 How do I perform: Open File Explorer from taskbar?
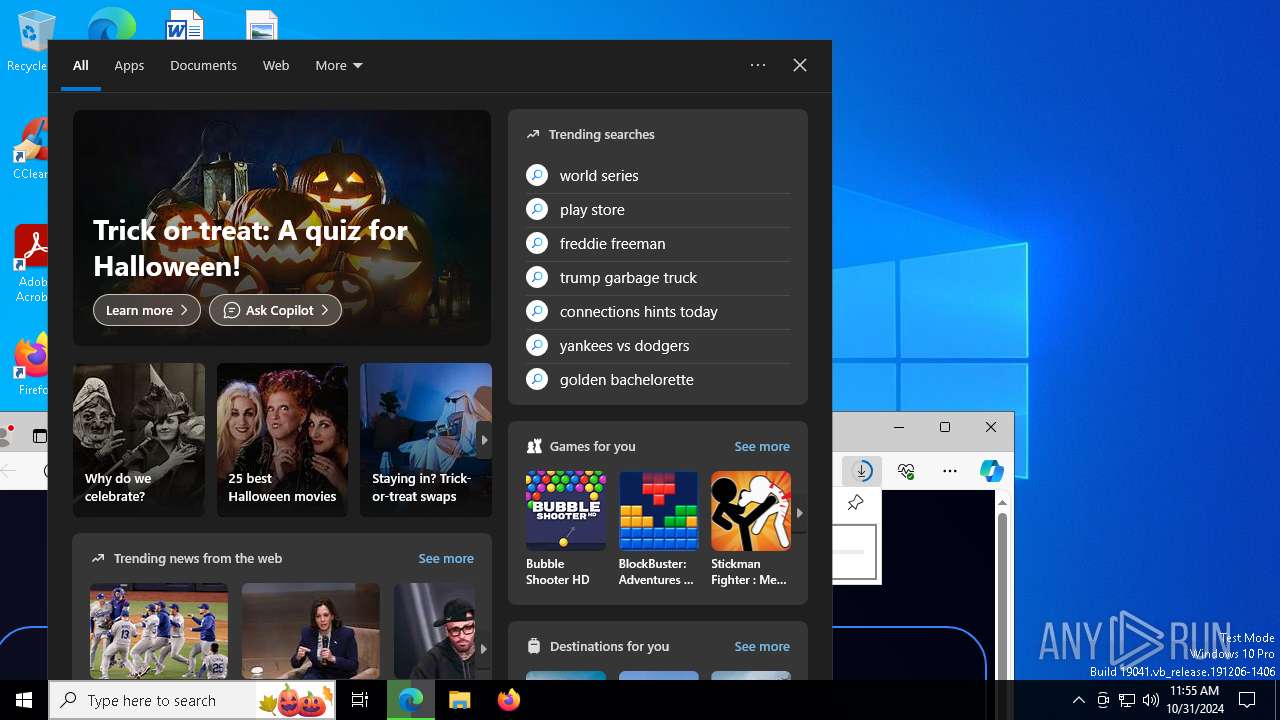point(460,700)
